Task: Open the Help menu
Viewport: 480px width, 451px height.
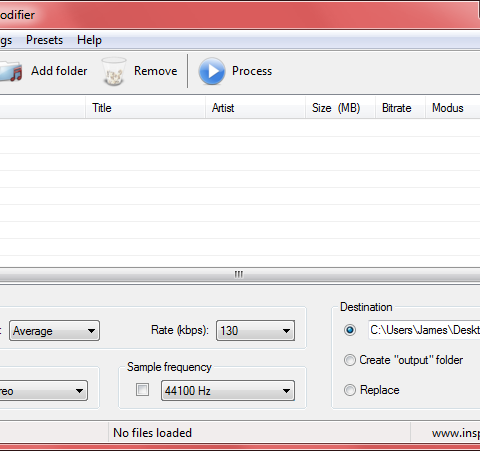Action: pyautogui.click(x=89, y=40)
